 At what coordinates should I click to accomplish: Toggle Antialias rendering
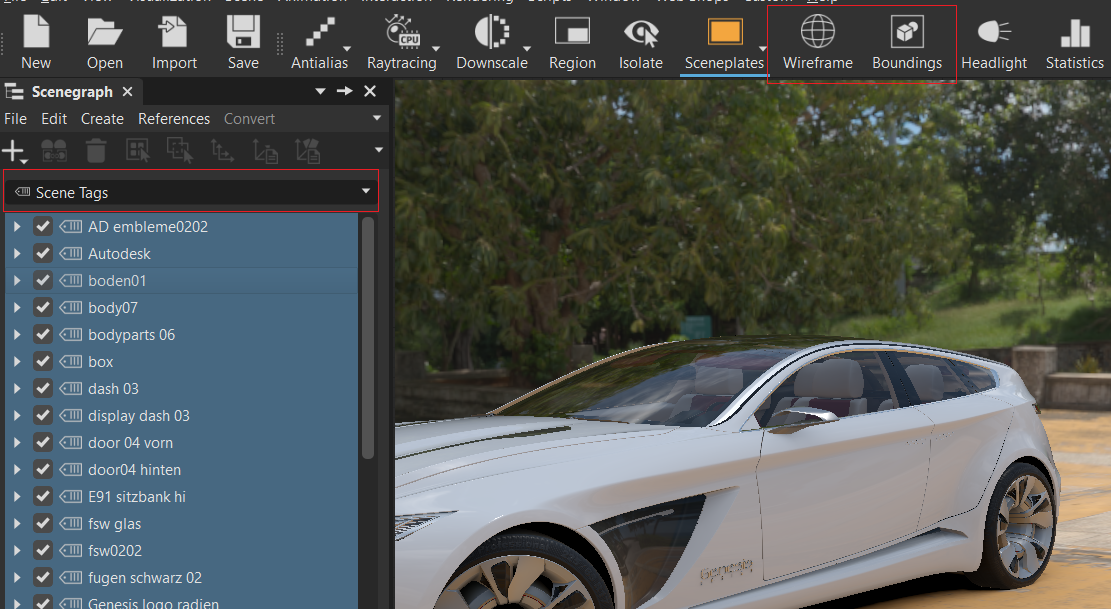(x=316, y=40)
